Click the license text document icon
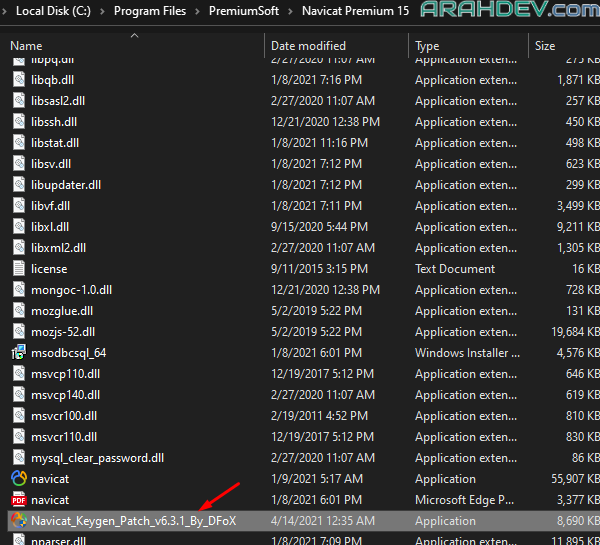 [x=19, y=268]
